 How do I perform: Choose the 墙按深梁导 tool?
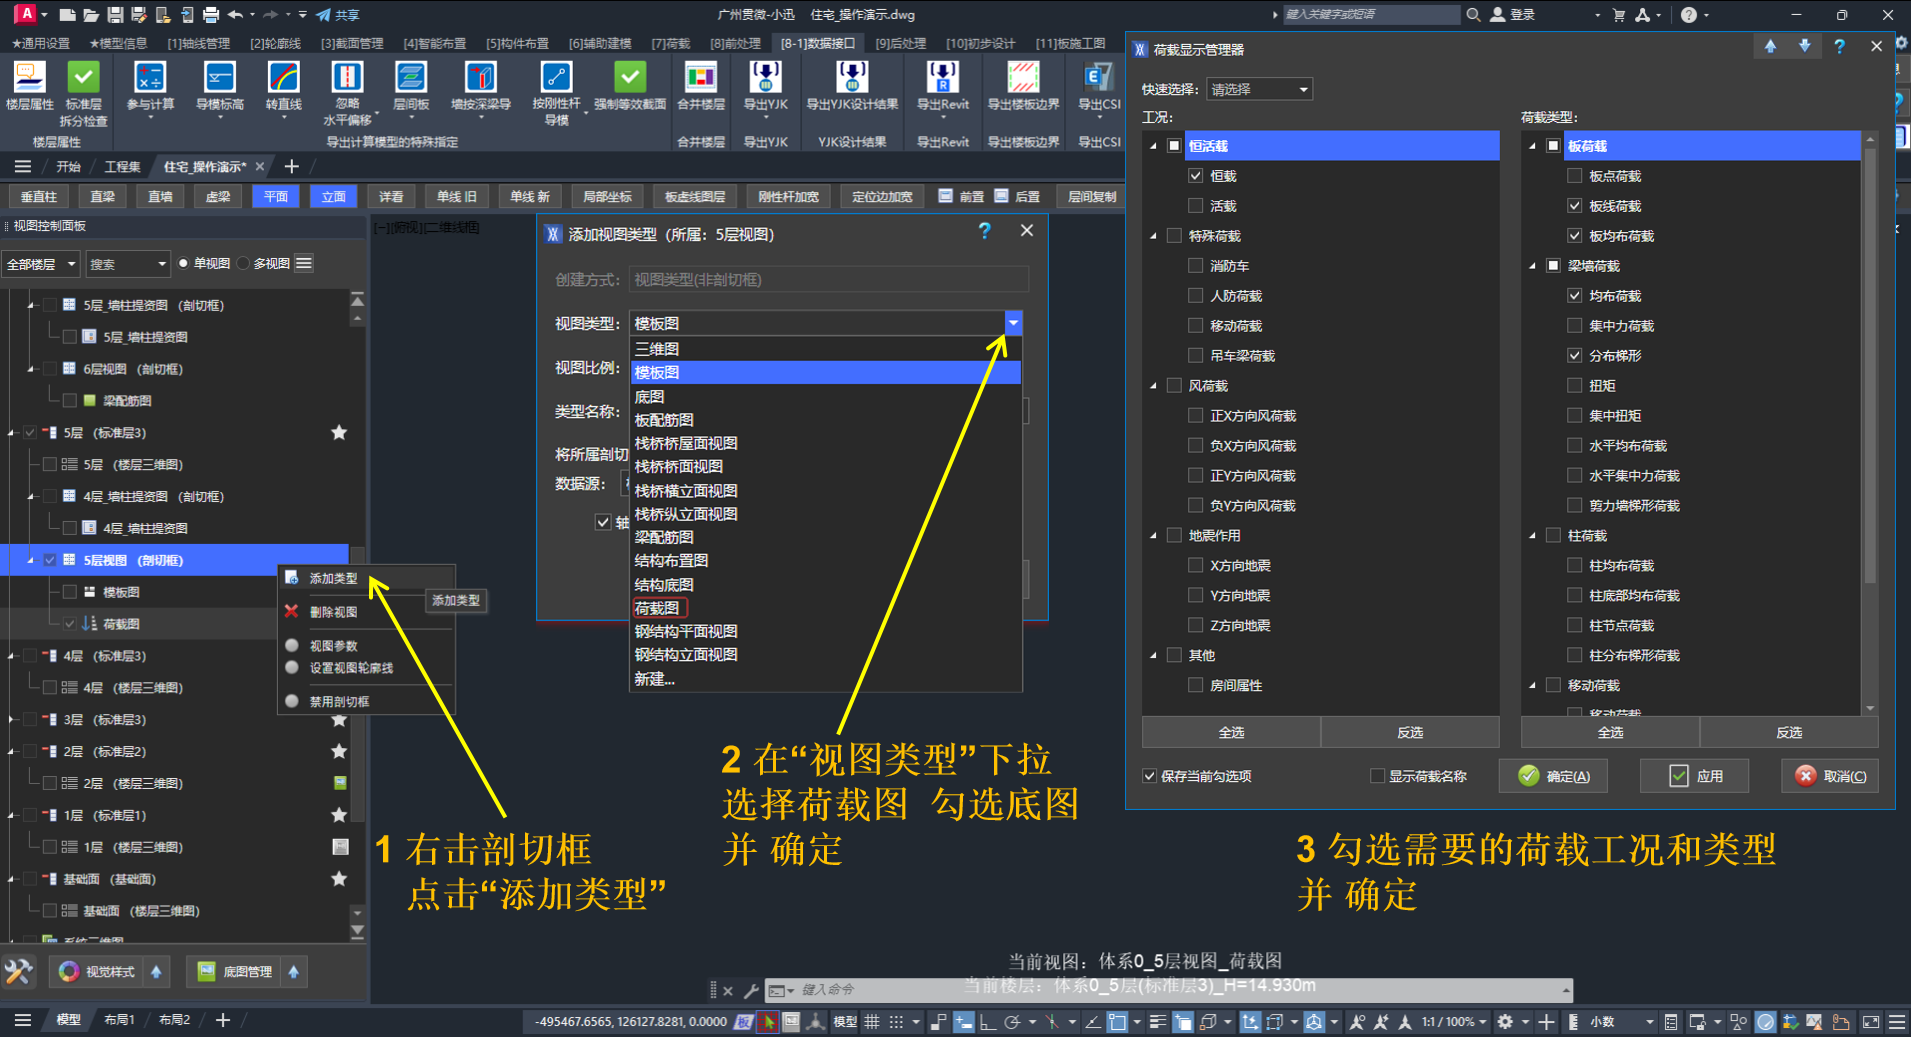click(x=481, y=88)
